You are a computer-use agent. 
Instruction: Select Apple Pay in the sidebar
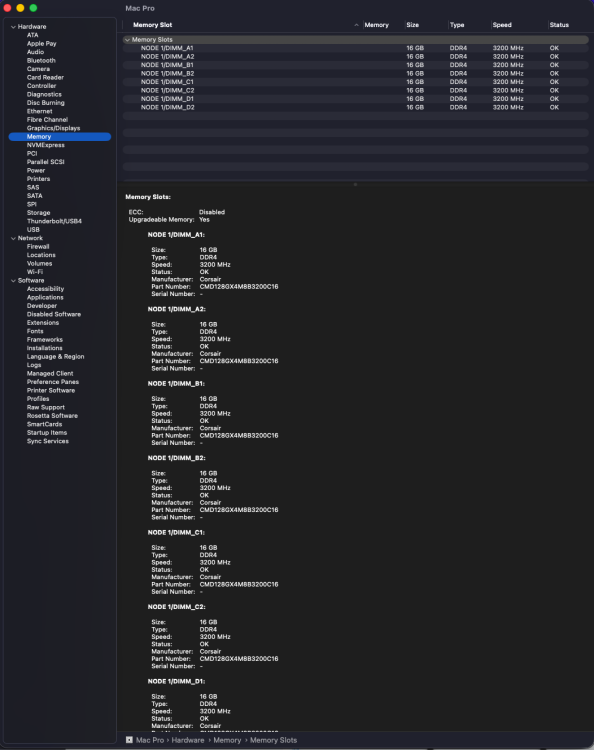click(42, 44)
